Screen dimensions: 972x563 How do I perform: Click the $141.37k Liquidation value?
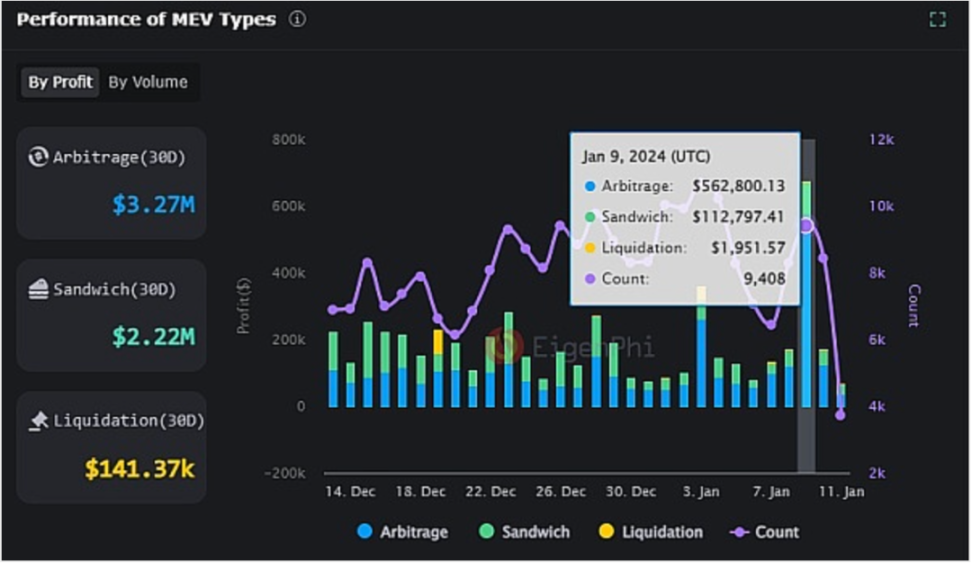139,468
